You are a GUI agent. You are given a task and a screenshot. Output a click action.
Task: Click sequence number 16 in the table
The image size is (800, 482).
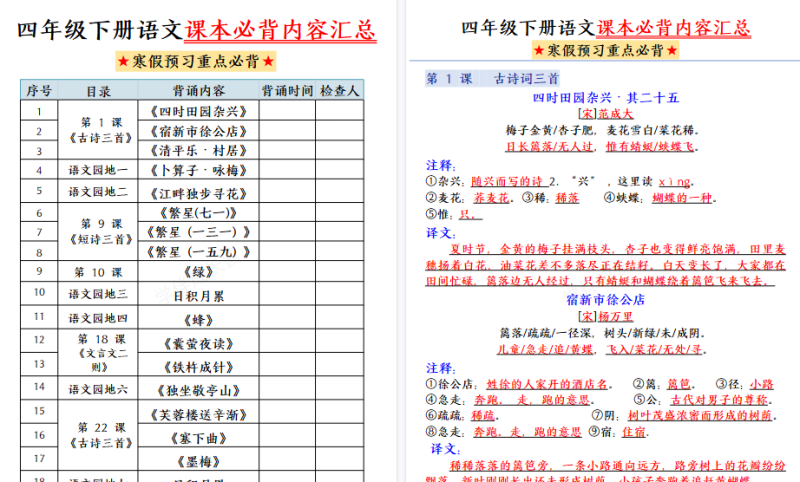click(39, 435)
